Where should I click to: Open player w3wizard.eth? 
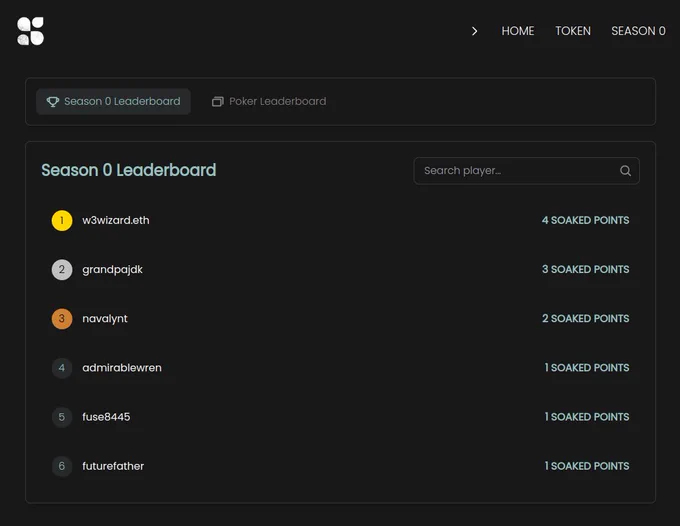(116, 220)
